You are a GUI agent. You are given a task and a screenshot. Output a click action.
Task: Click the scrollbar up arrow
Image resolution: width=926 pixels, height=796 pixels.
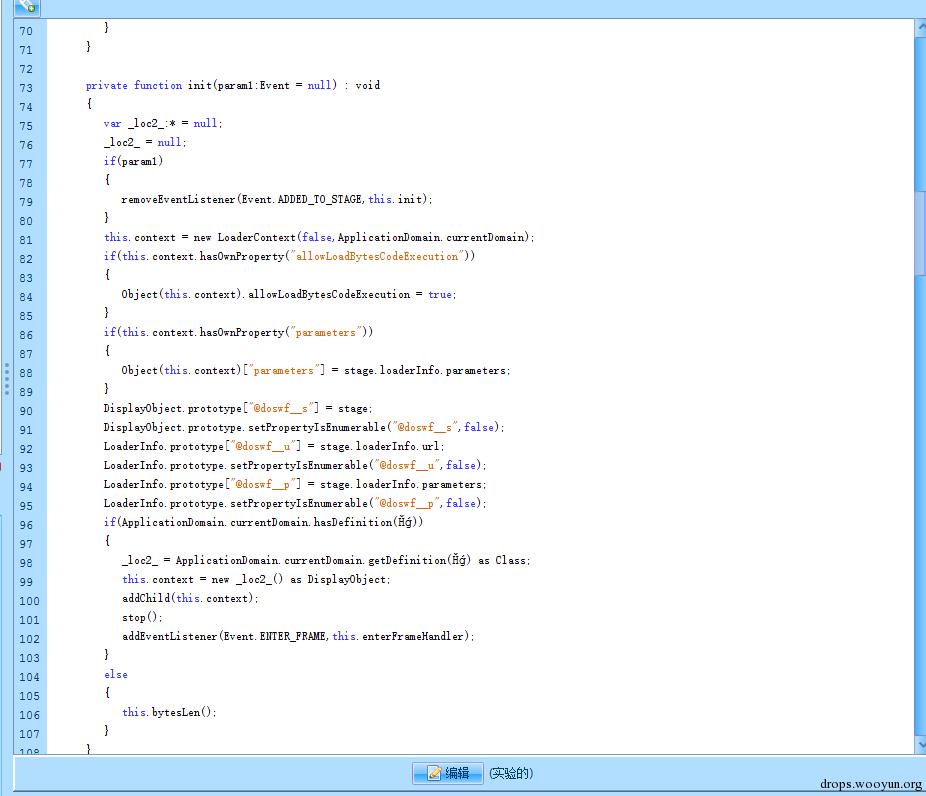920,28
